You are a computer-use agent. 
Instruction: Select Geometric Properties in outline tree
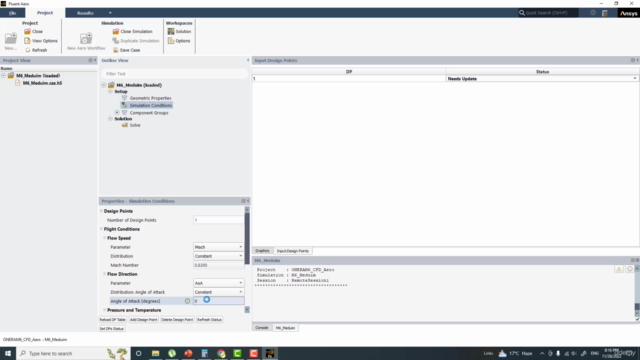point(150,98)
